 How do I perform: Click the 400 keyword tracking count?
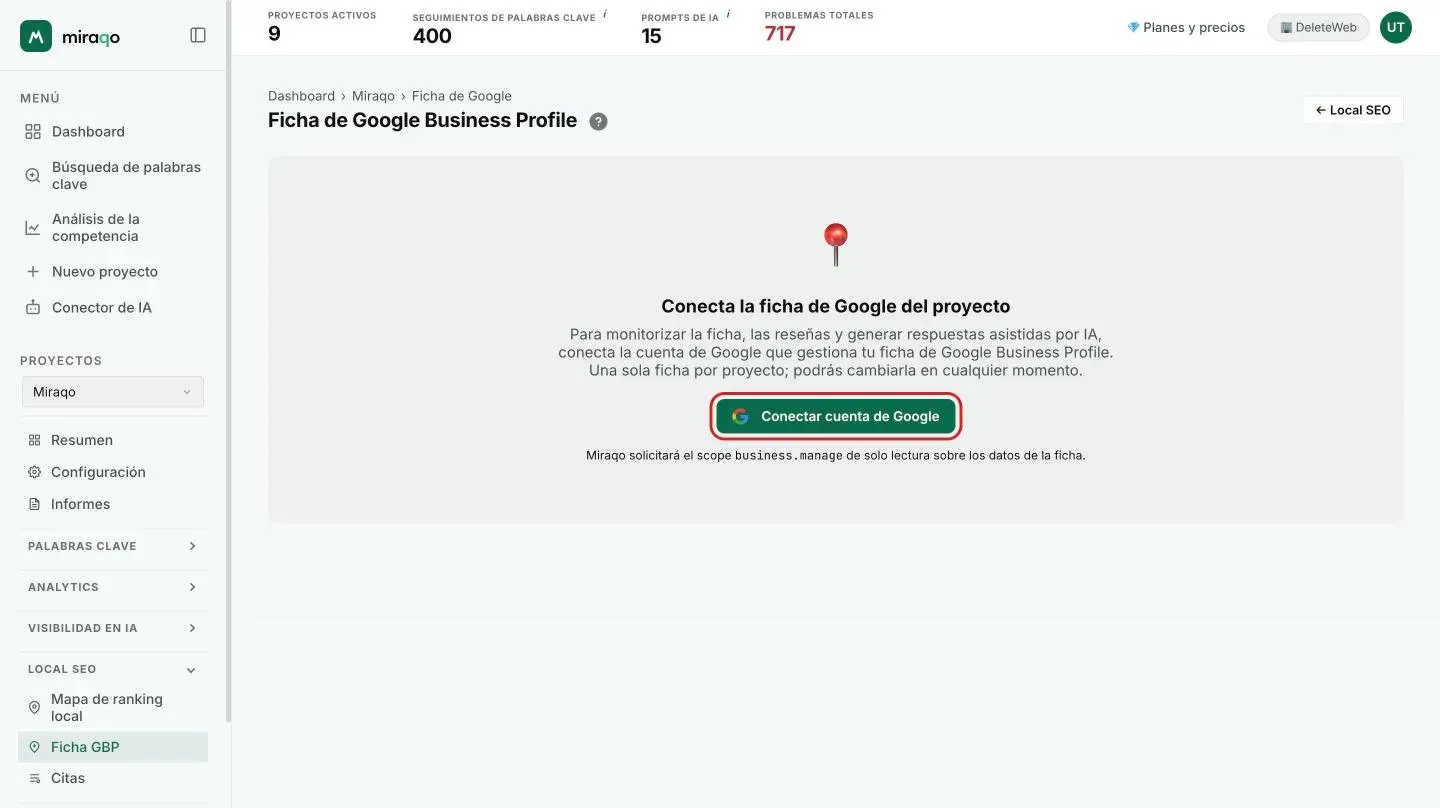tap(432, 36)
